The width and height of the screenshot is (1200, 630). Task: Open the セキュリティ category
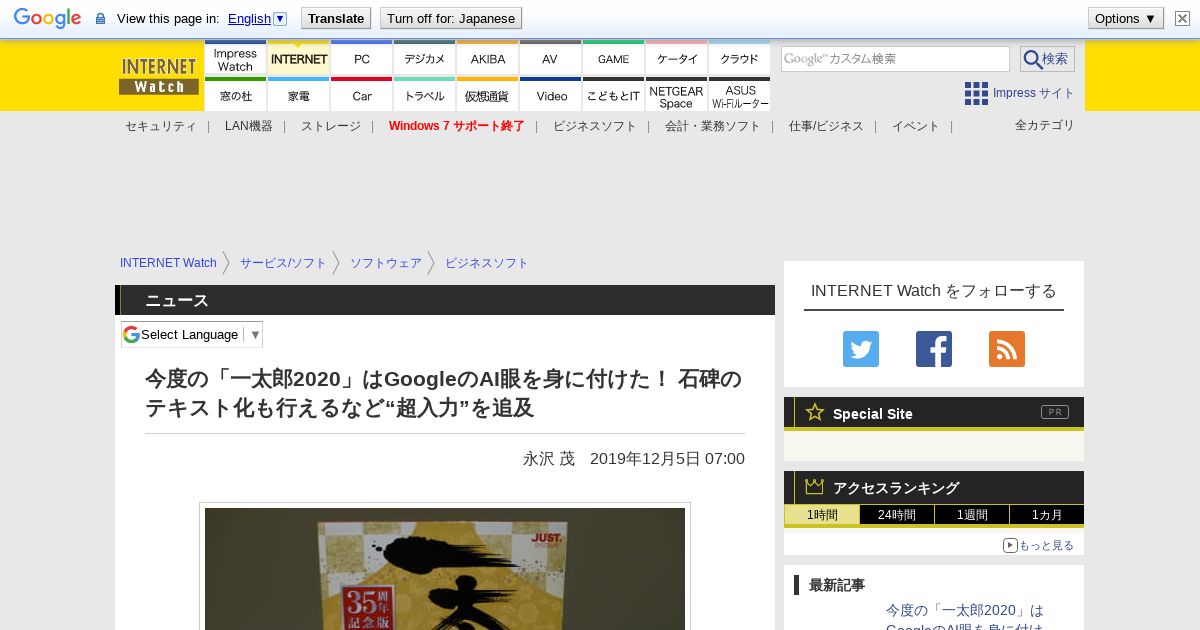pyautogui.click(x=160, y=126)
